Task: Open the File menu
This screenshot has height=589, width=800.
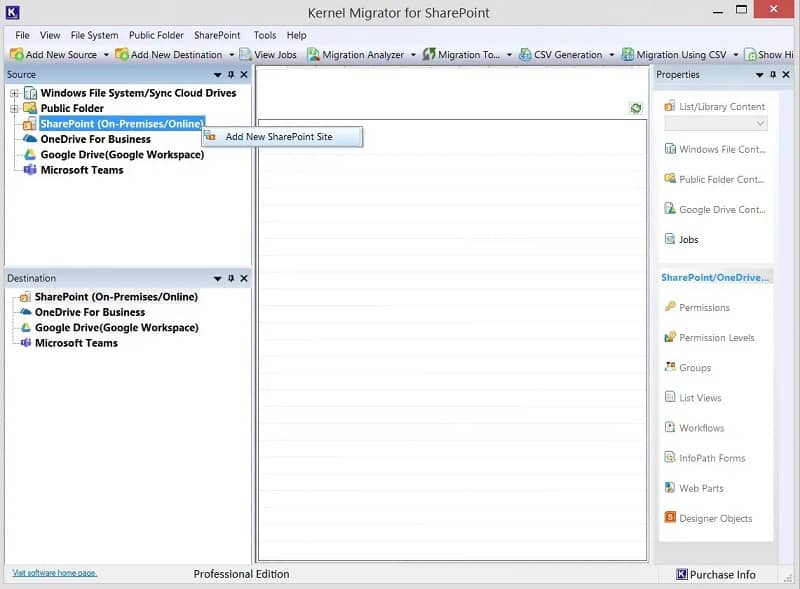Action: tap(22, 35)
